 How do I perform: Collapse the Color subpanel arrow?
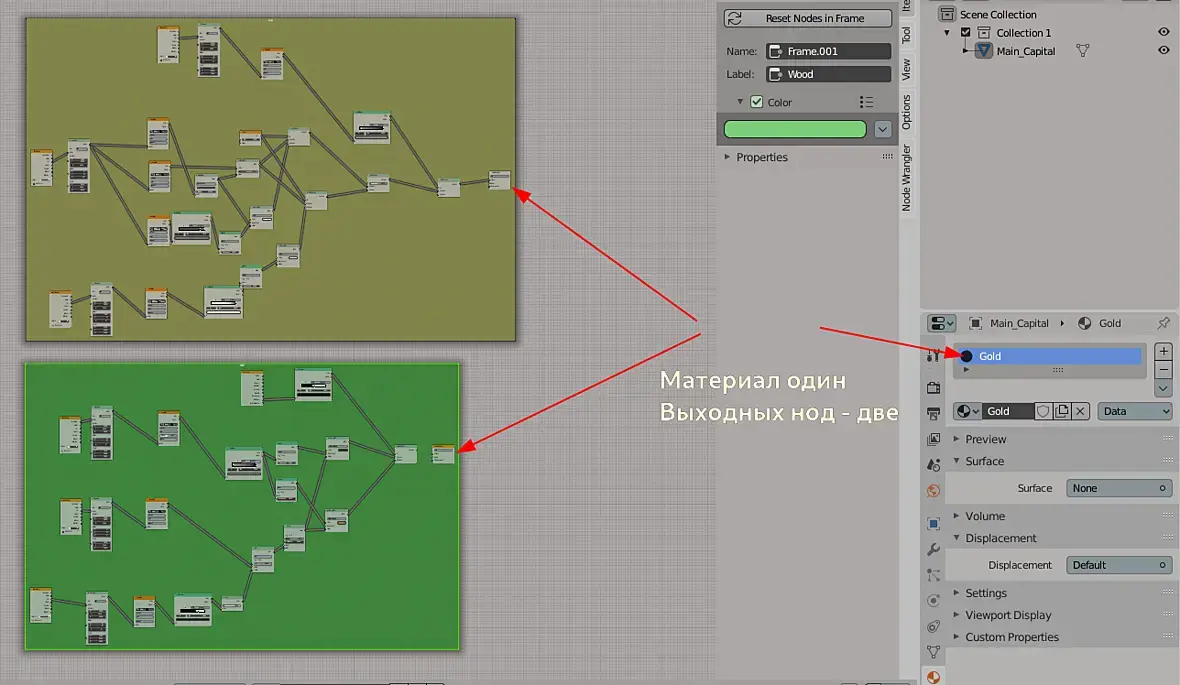pos(740,102)
